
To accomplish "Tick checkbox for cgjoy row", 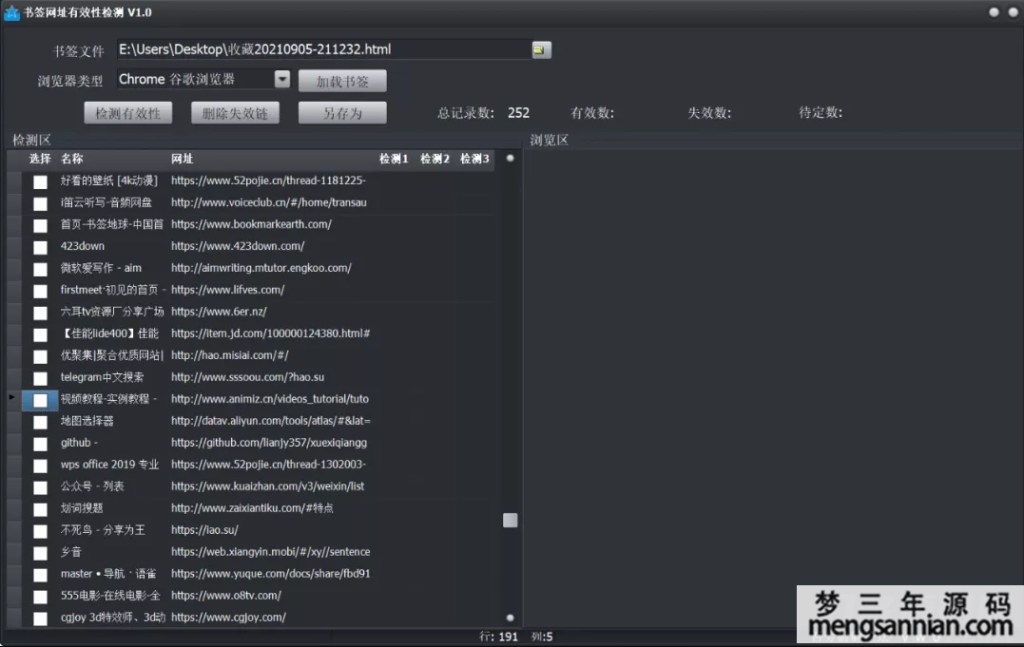I will [x=40, y=618].
